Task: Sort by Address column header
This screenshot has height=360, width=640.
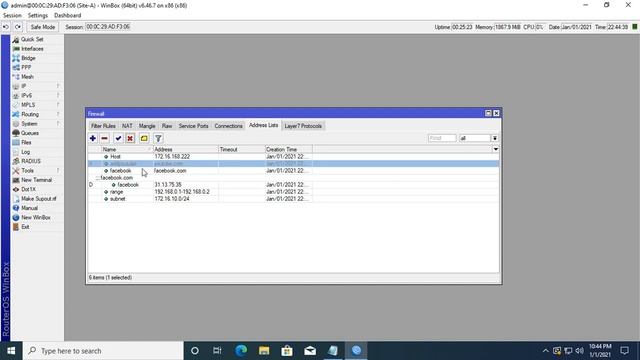Action: tap(186, 149)
